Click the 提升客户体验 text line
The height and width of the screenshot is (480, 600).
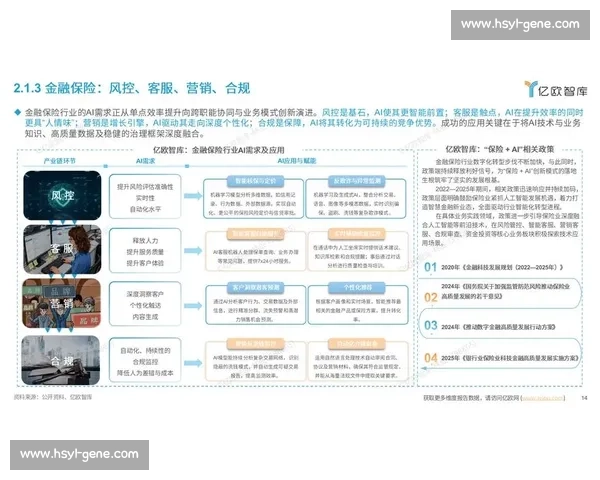pos(145,263)
